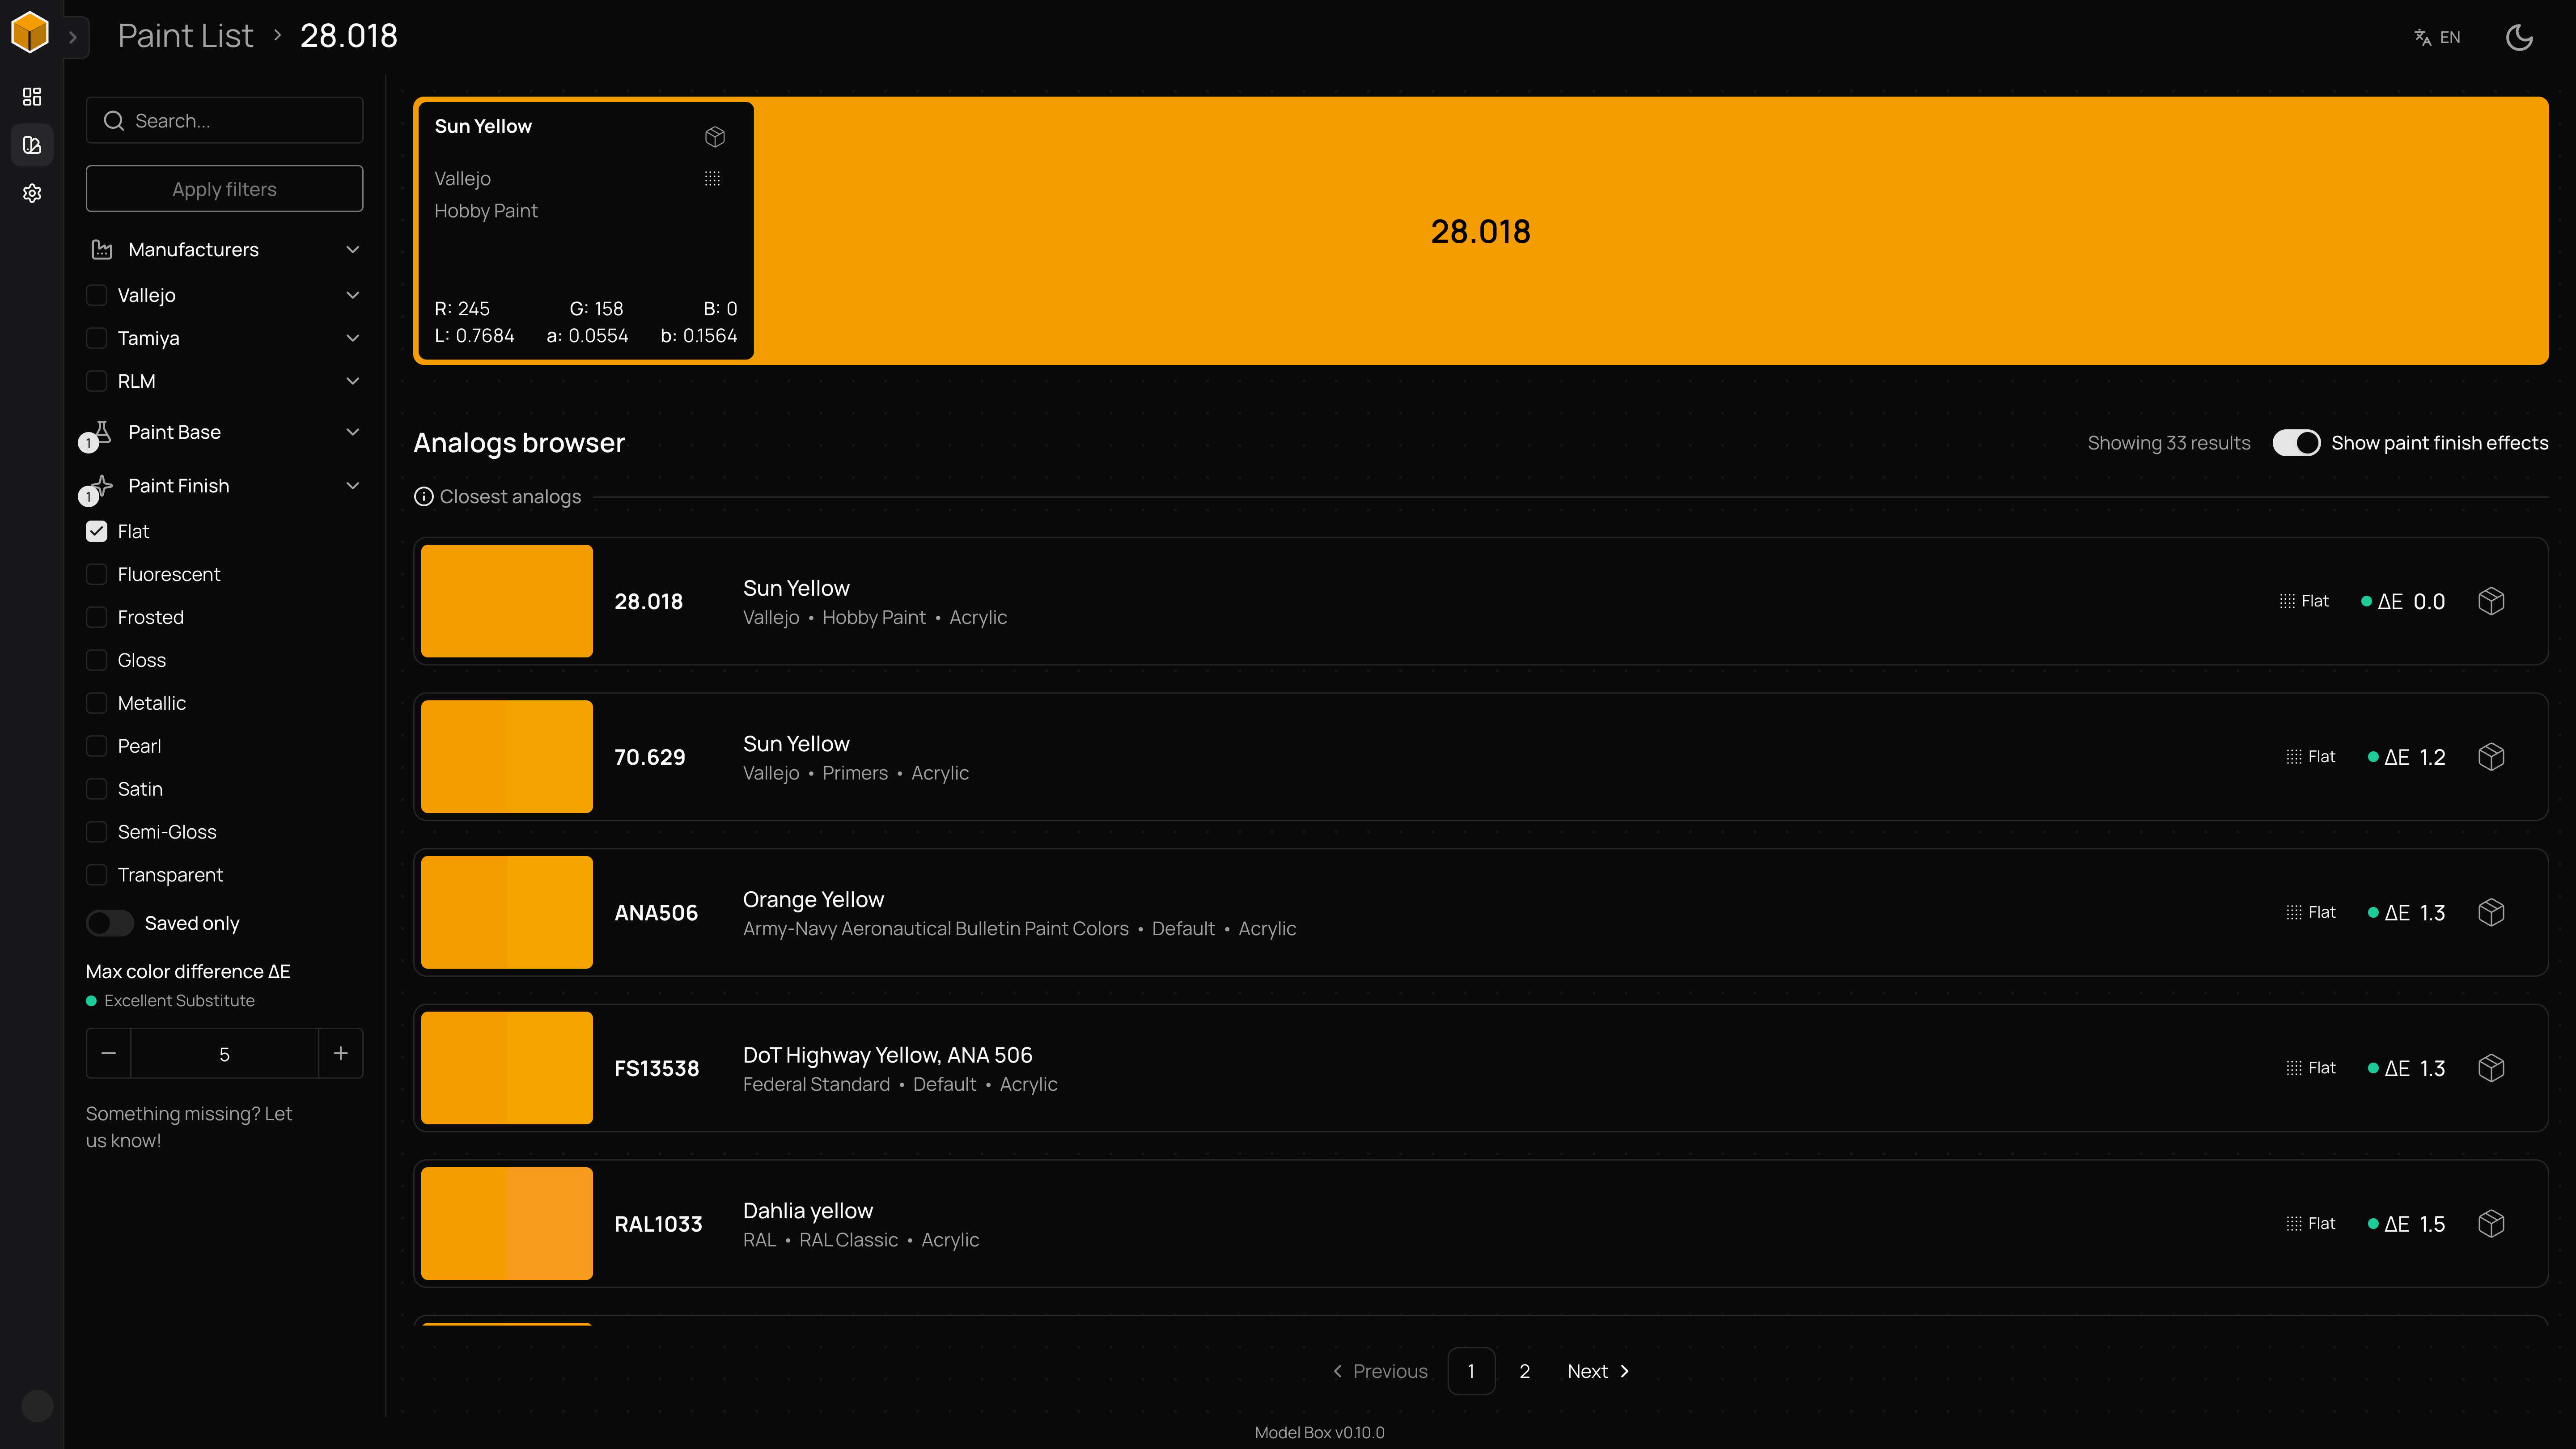The width and height of the screenshot is (2576, 1449).
Task: Enable the Saved only toggle
Action: tap(109, 923)
